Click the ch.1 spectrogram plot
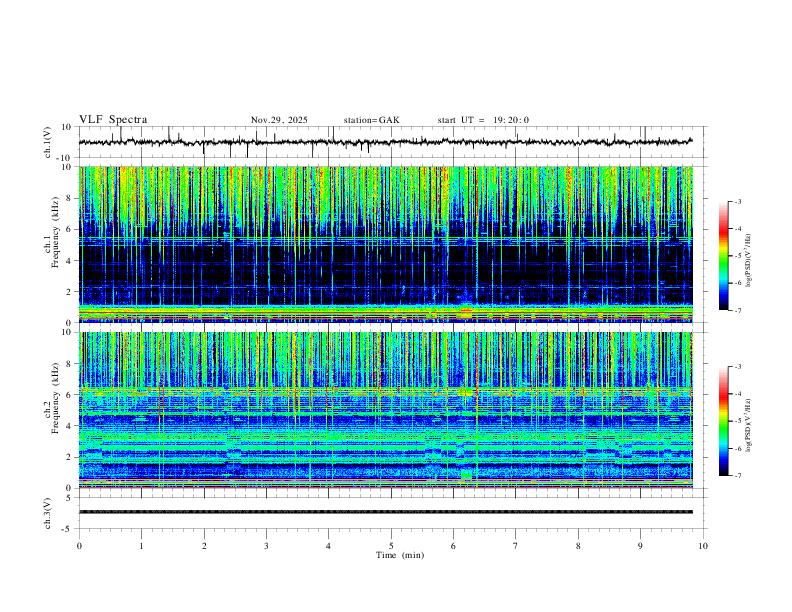 (386, 244)
